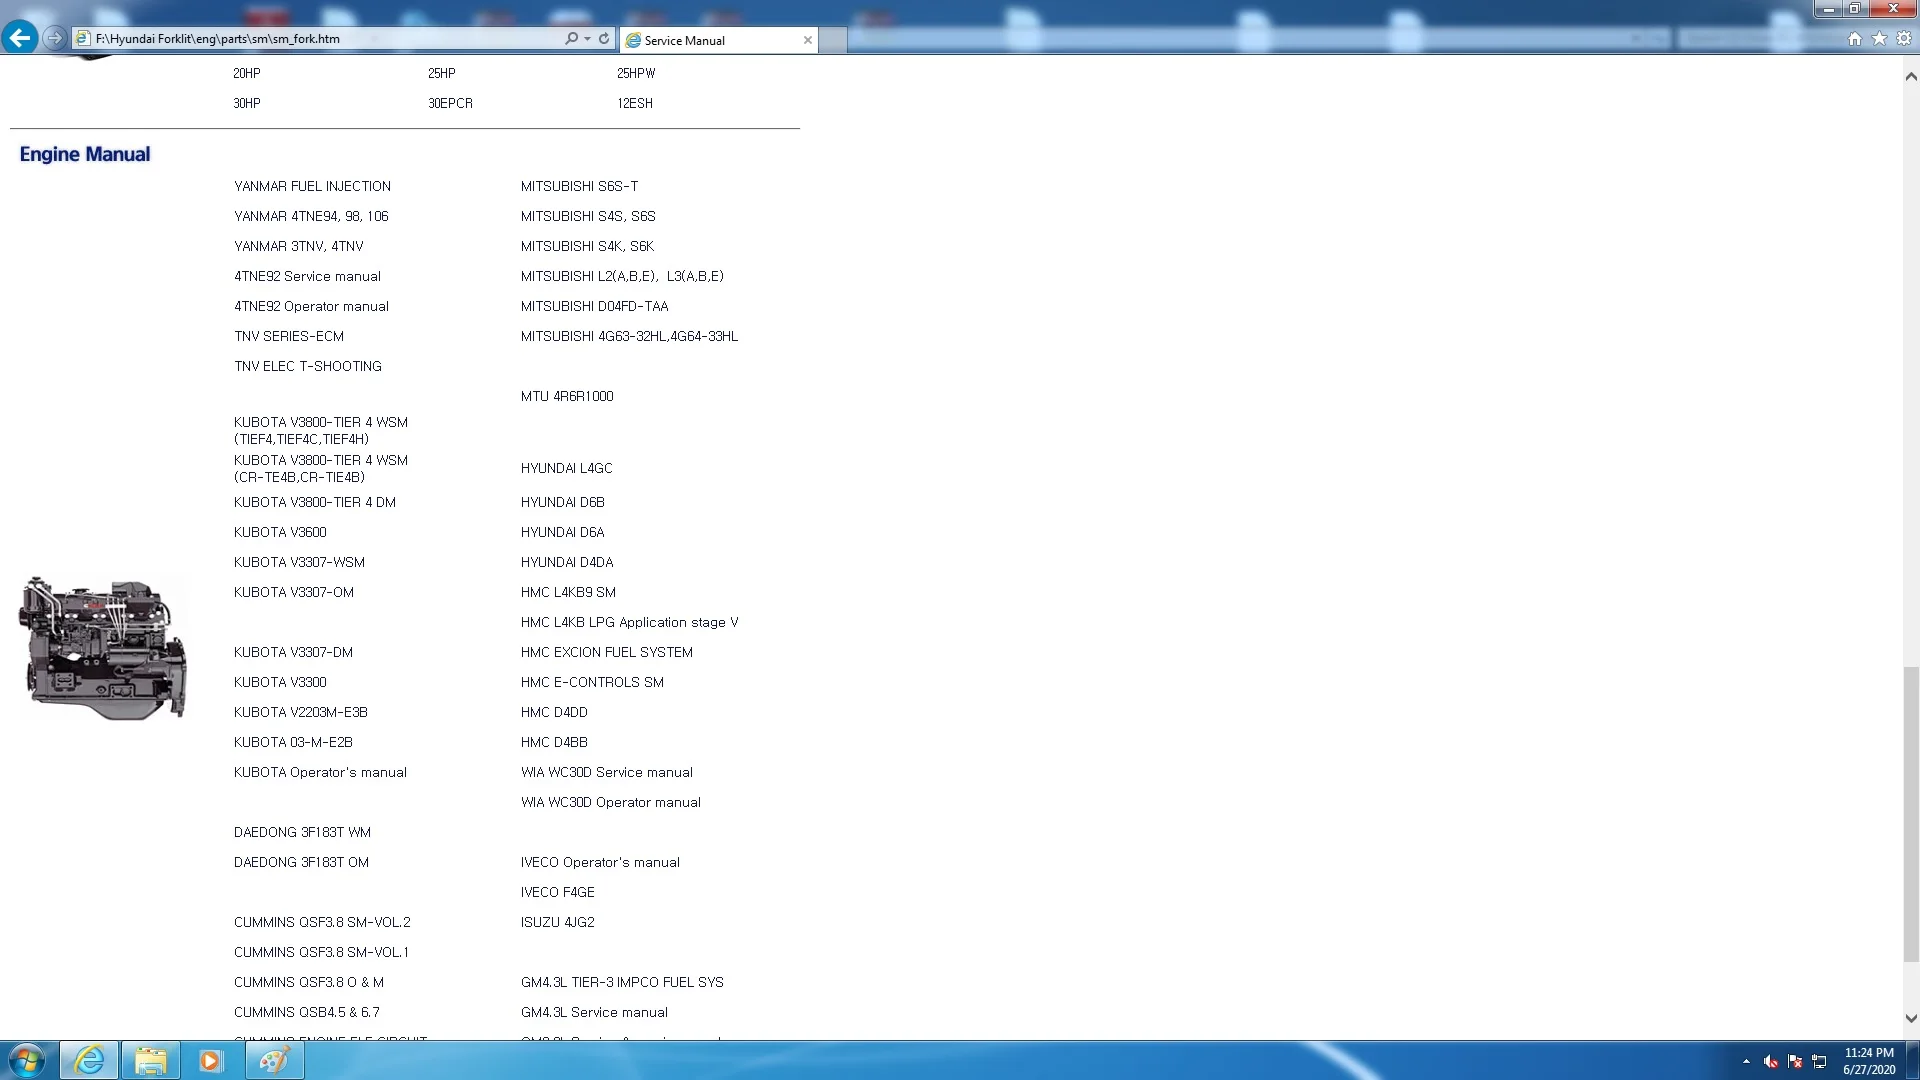This screenshot has height=1080, width=1920.
Task: Click the volume speaker tray icon
Action: pyautogui.click(x=1771, y=1061)
